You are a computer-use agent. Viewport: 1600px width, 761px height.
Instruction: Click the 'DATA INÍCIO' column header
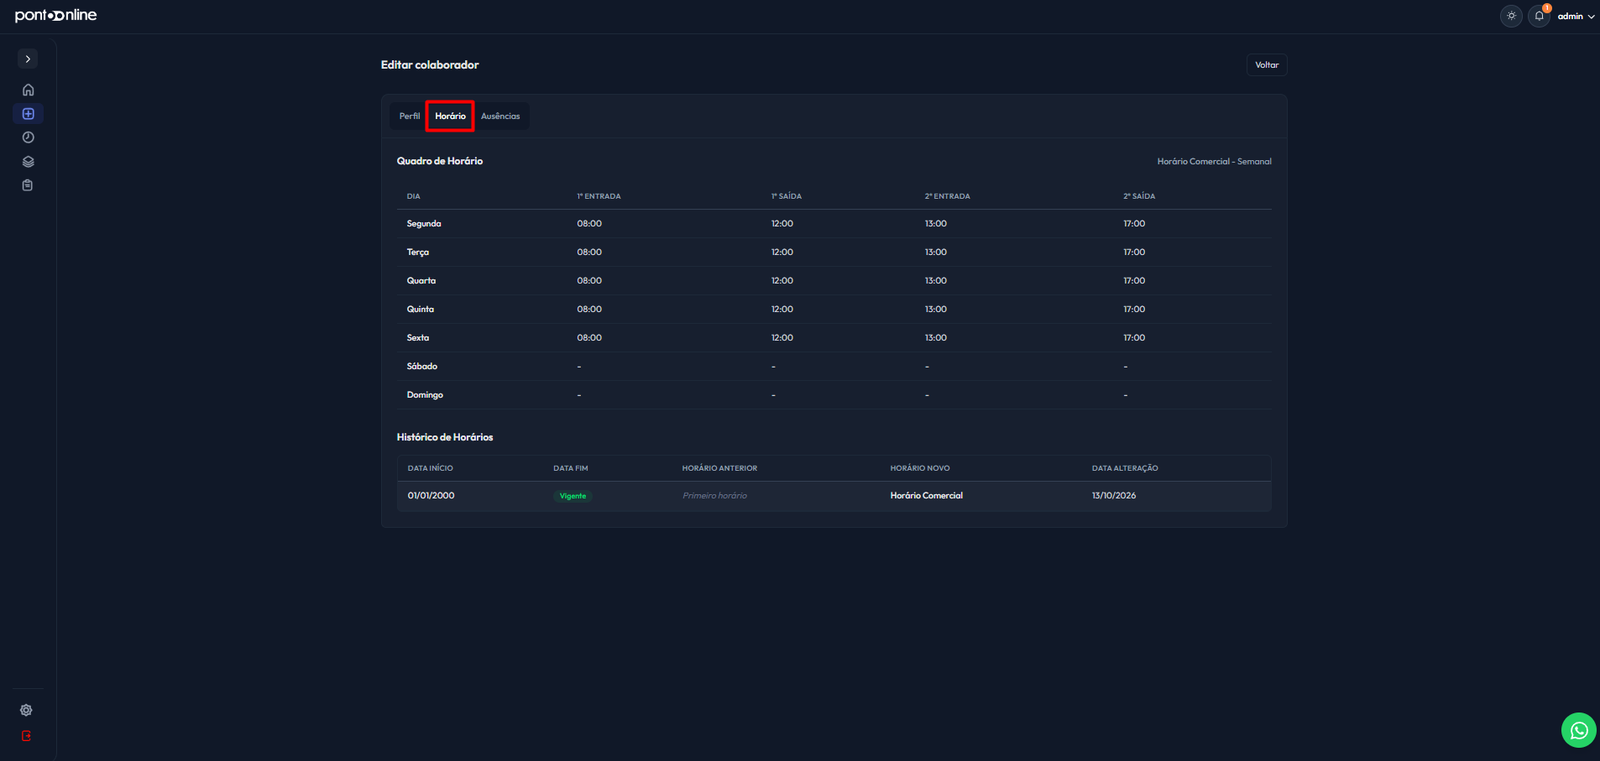(430, 468)
